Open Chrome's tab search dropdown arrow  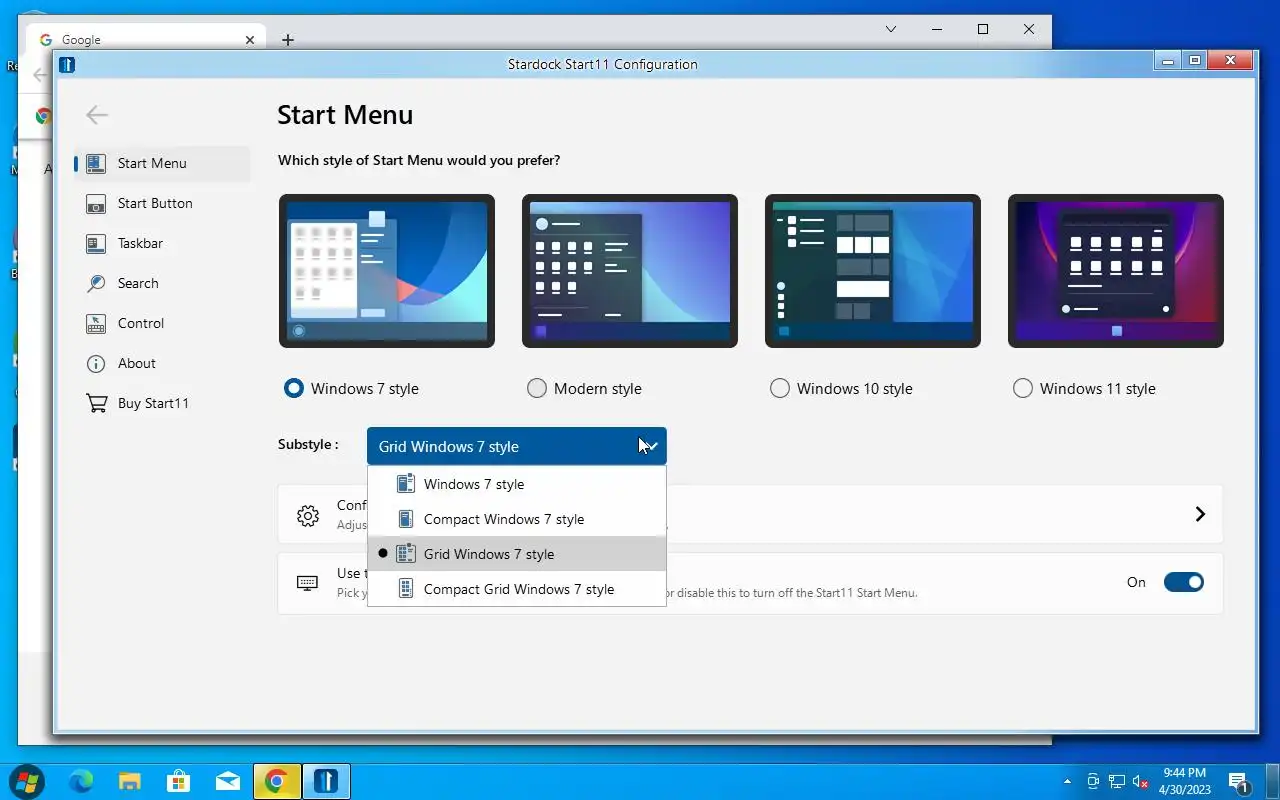[891, 30]
